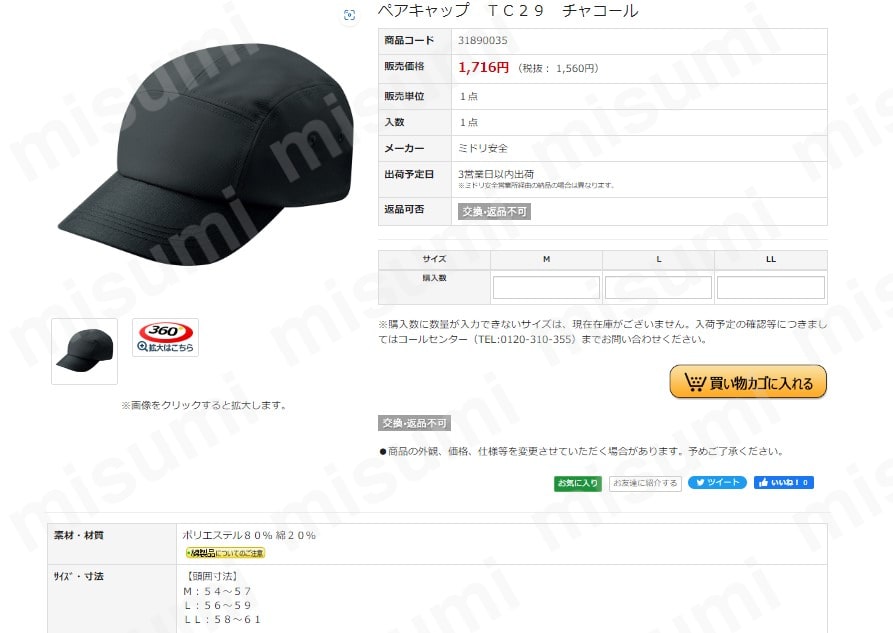Image resolution: width=893 pixels, height=633 pixels.
Task: Click the LL size quantity field
Action: [771, 287]
